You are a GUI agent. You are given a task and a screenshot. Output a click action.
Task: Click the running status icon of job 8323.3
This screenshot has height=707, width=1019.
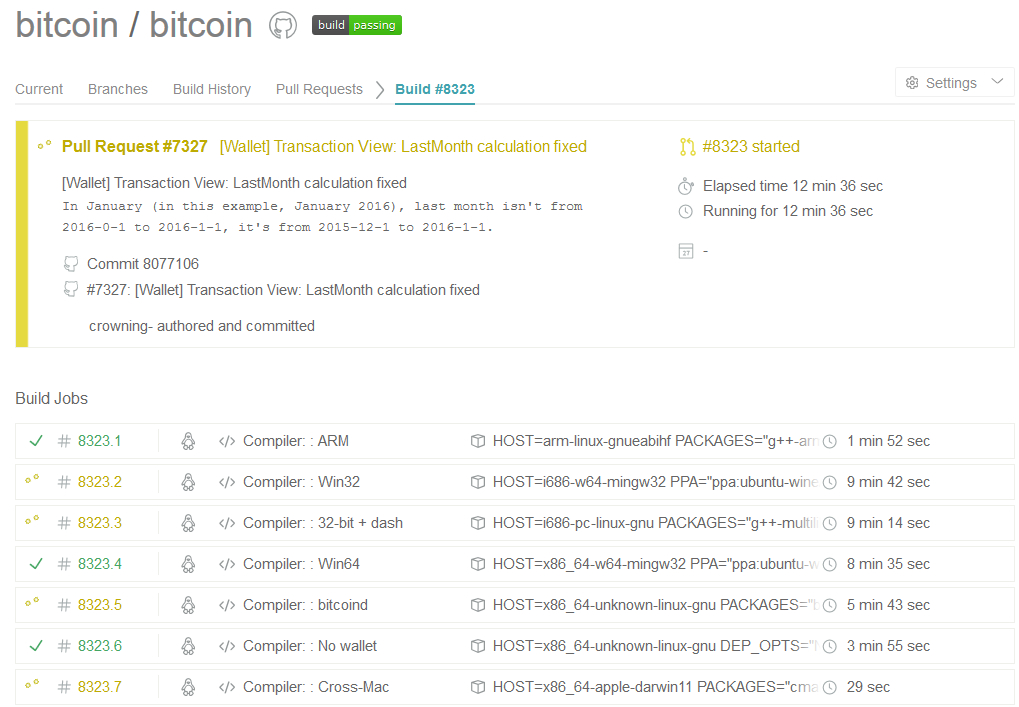point(32,521)
